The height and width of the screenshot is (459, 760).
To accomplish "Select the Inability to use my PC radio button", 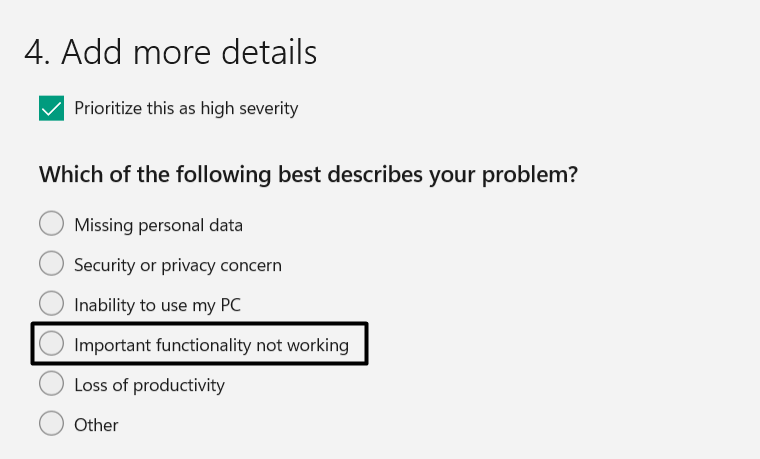I will 51,303.
